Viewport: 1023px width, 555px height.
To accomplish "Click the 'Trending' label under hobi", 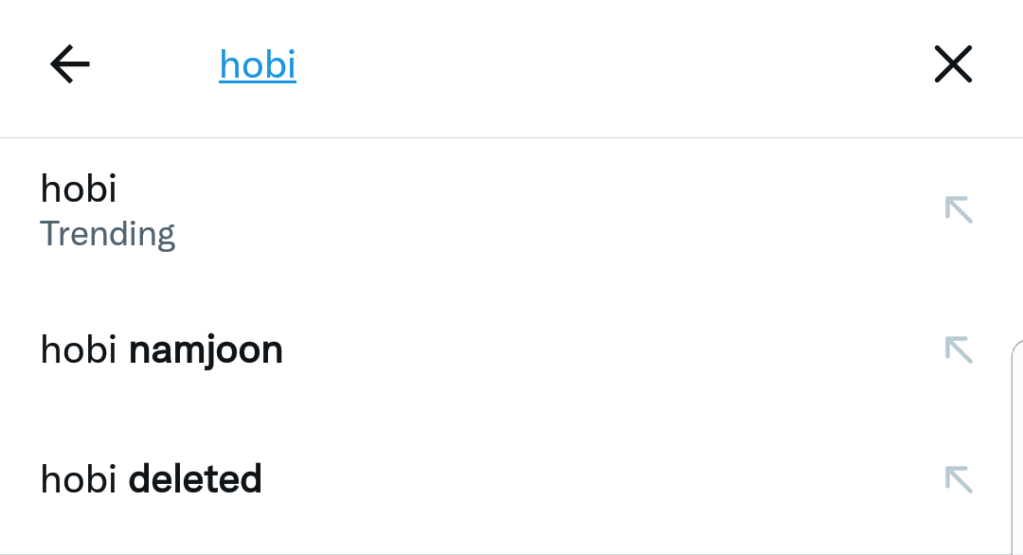I will [x=107, y=234].
